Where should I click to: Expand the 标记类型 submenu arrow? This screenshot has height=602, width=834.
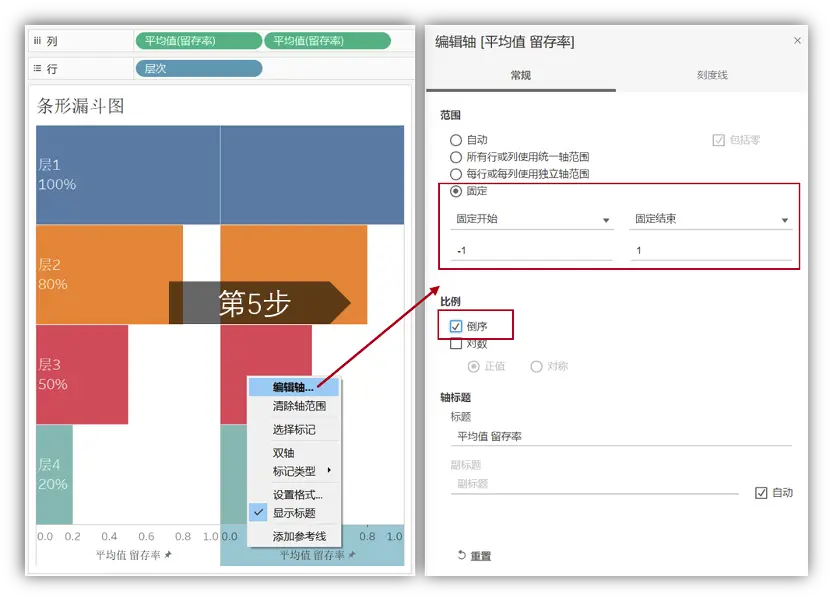point(329,470)
